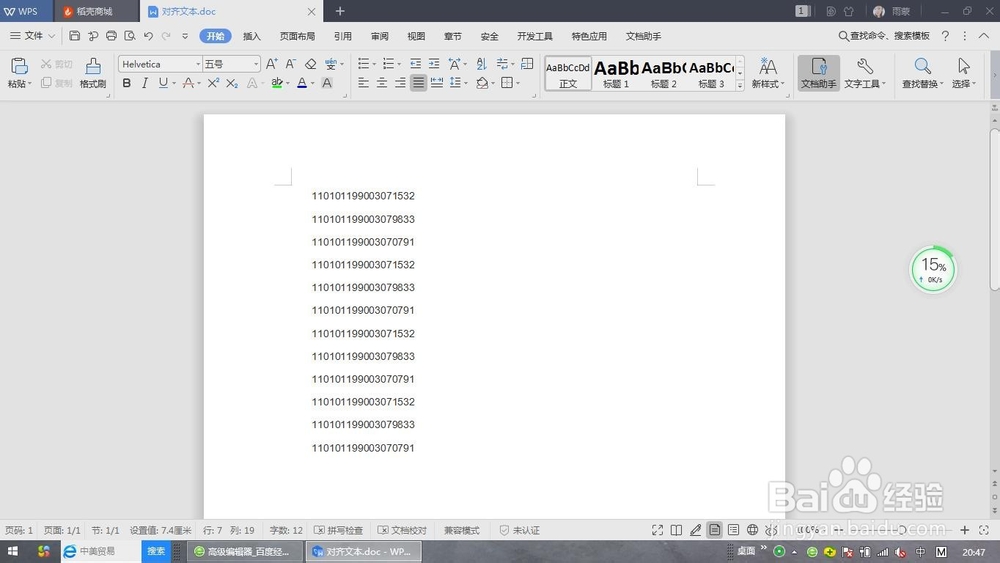Screen dimensions: 1000x563
Task: Toggle strikethrough formatting
Action: click(x=188, y=83)
